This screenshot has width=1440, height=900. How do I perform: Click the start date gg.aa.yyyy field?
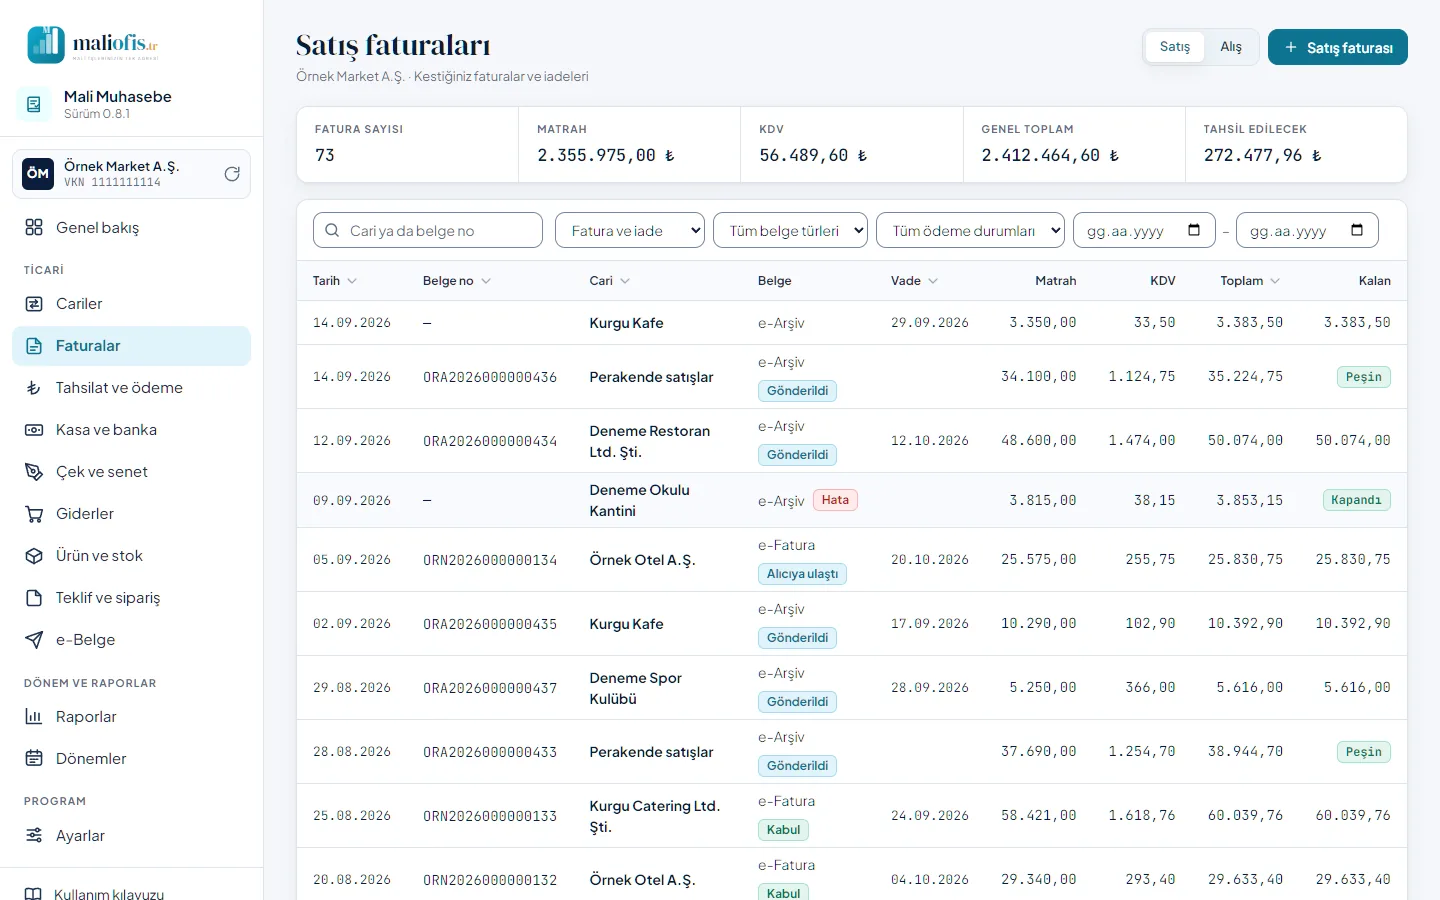(1144, 230)
